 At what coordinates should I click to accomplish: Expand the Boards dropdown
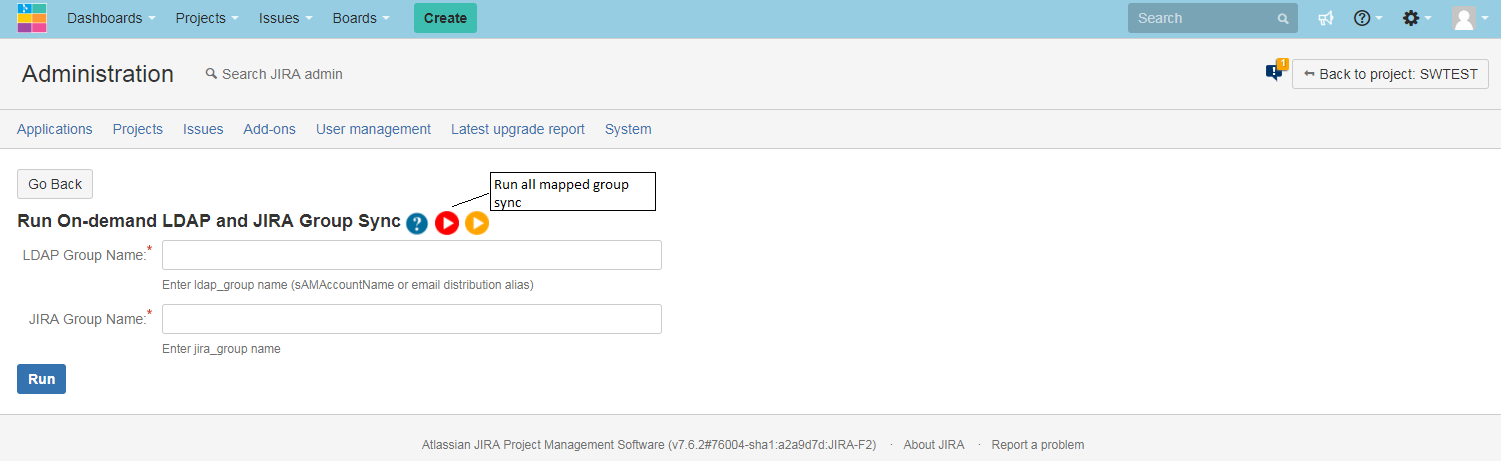click(x=361, y=18)
